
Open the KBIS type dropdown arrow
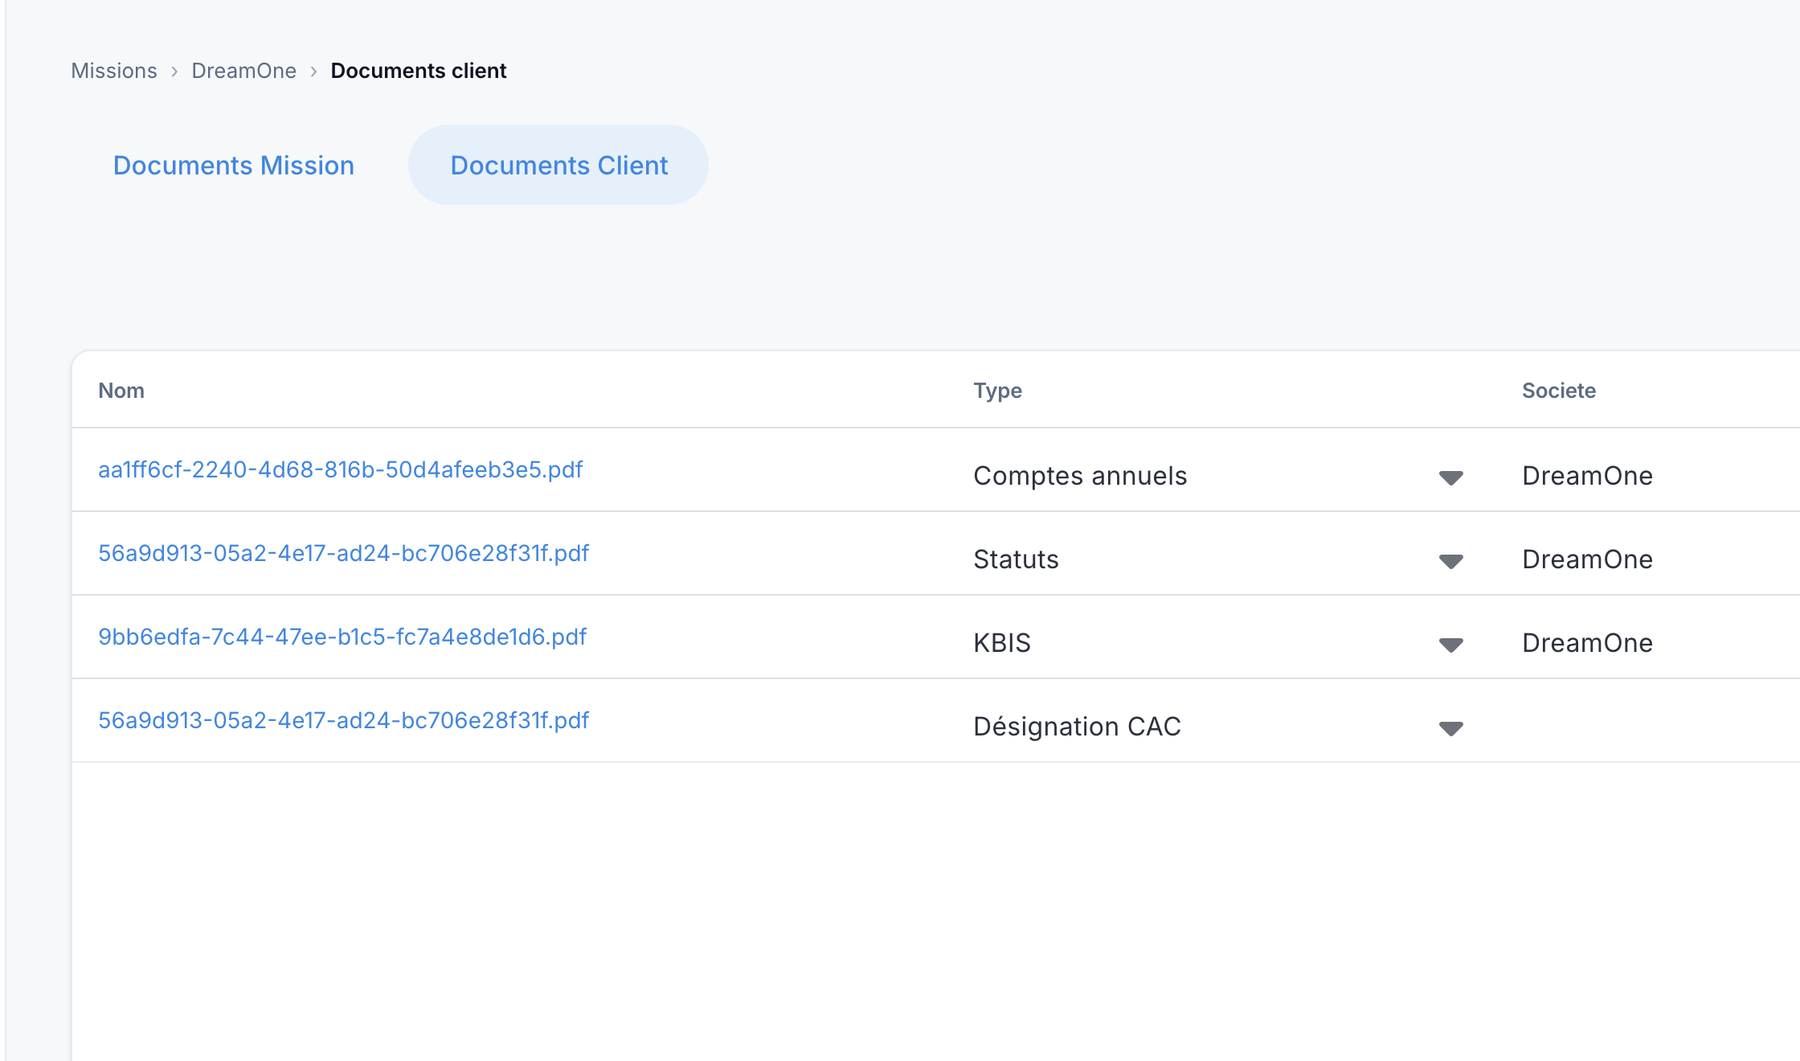pos(1450,645)
